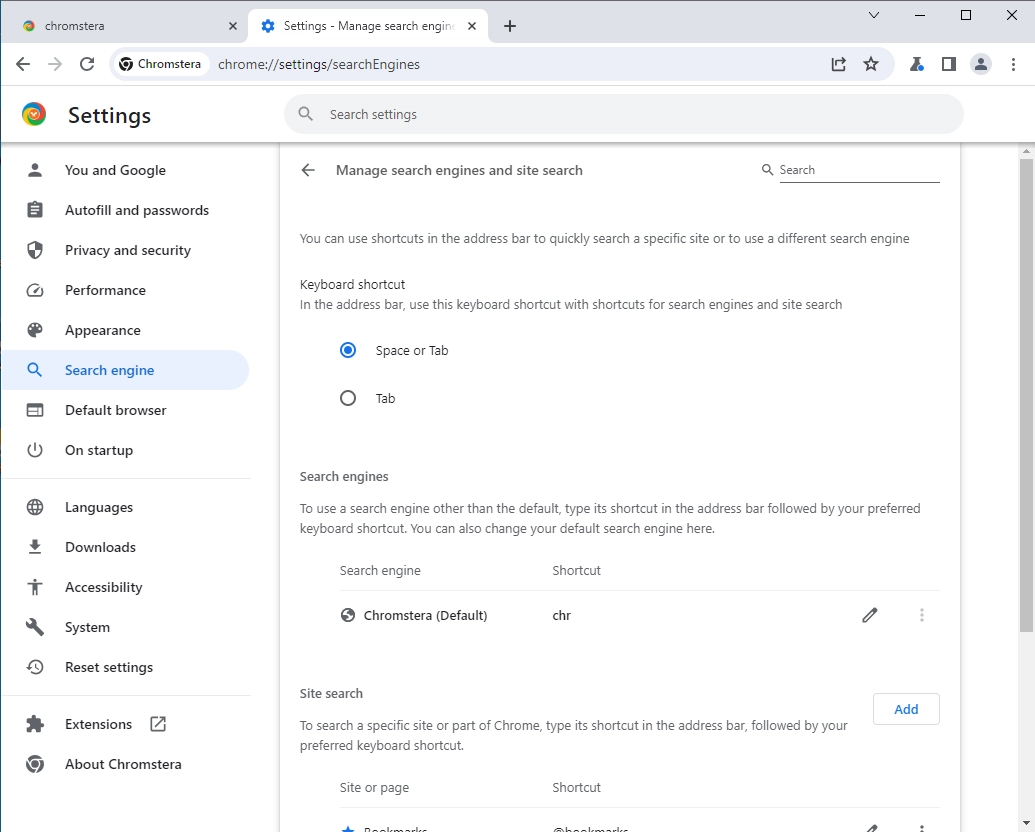Select the Privacy and security shield icon

(x=34, y=250)
